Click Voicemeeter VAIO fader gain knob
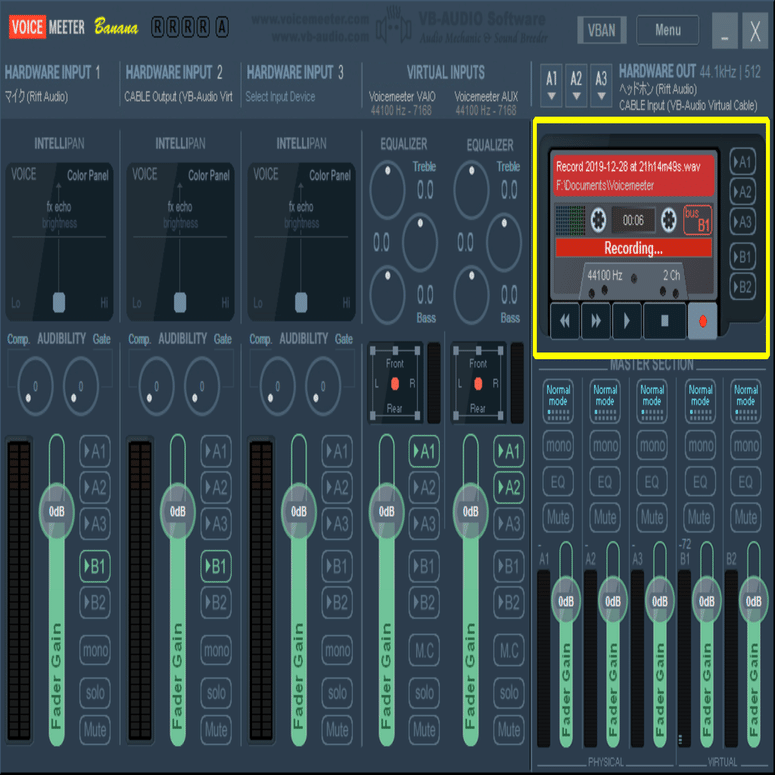This screenshot has height=775, width=775. [387, 511]
